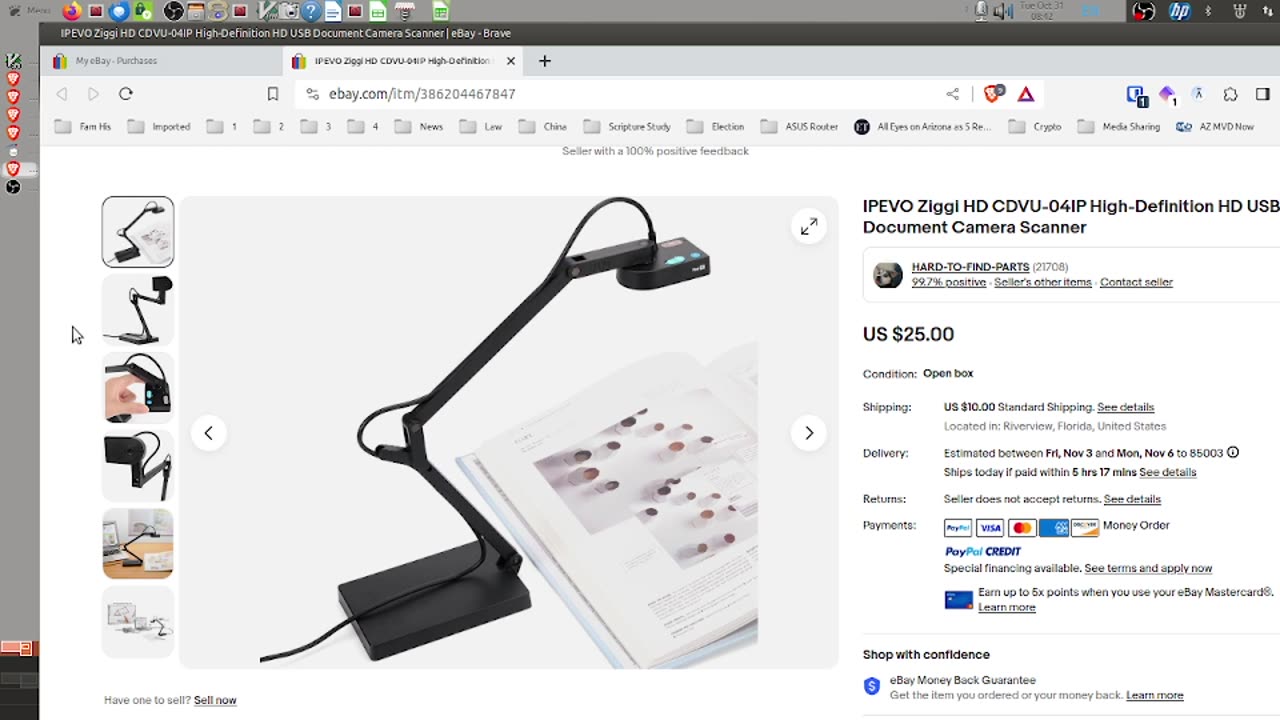Image resolution: width=1280 pixels, height=720 pixels.
Task: Open the site information icon beside the URL
Action: click(312, 94)
